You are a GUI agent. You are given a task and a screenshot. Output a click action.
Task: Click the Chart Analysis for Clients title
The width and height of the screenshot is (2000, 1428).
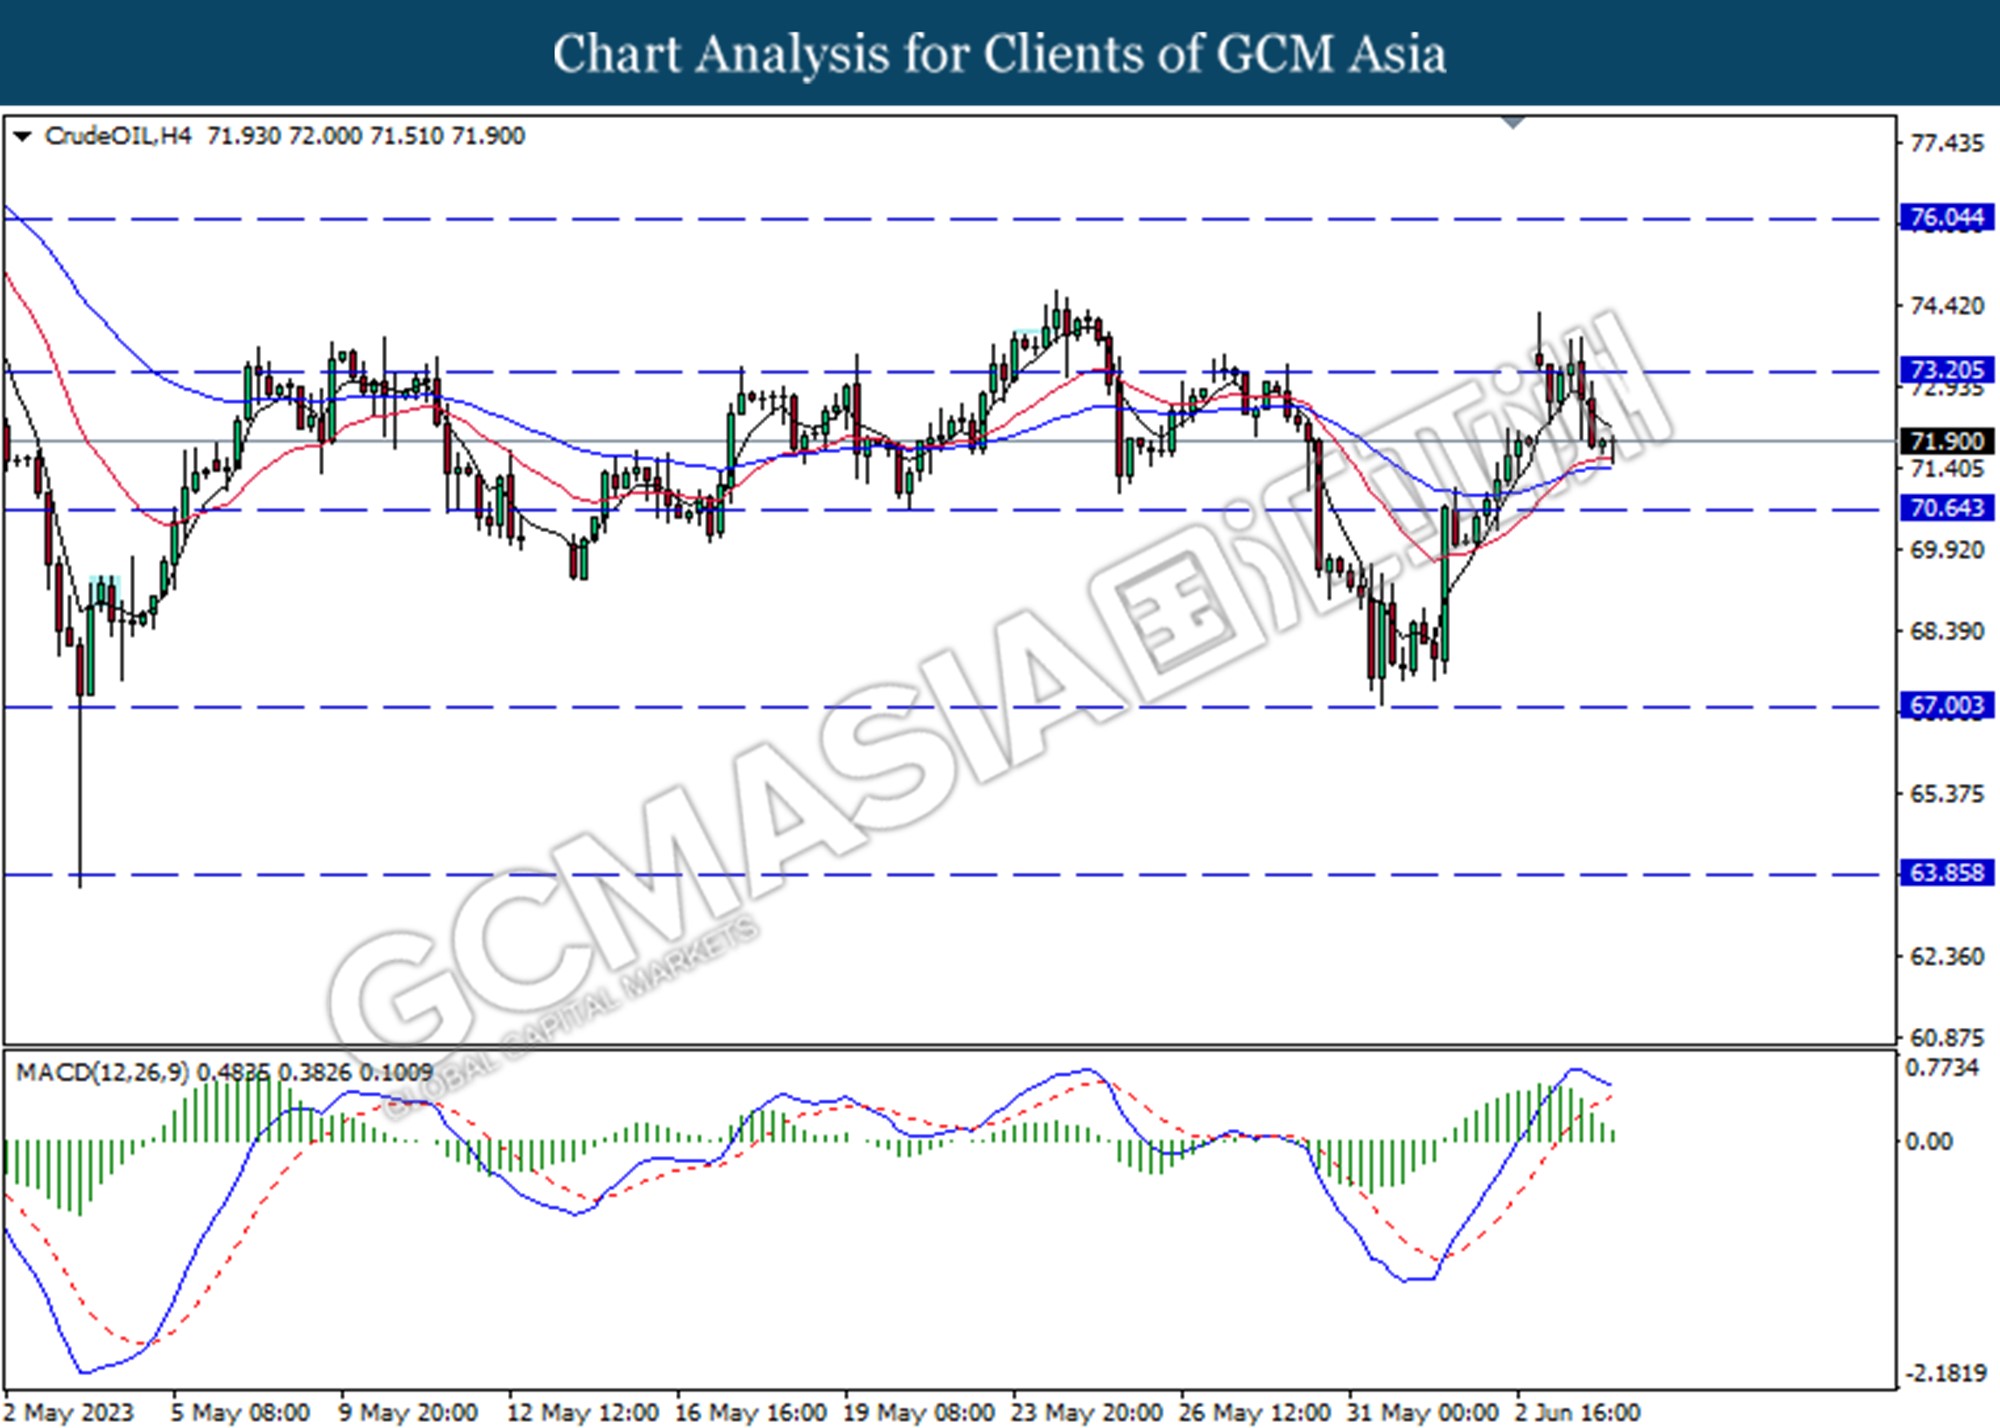pos(1000,54)
